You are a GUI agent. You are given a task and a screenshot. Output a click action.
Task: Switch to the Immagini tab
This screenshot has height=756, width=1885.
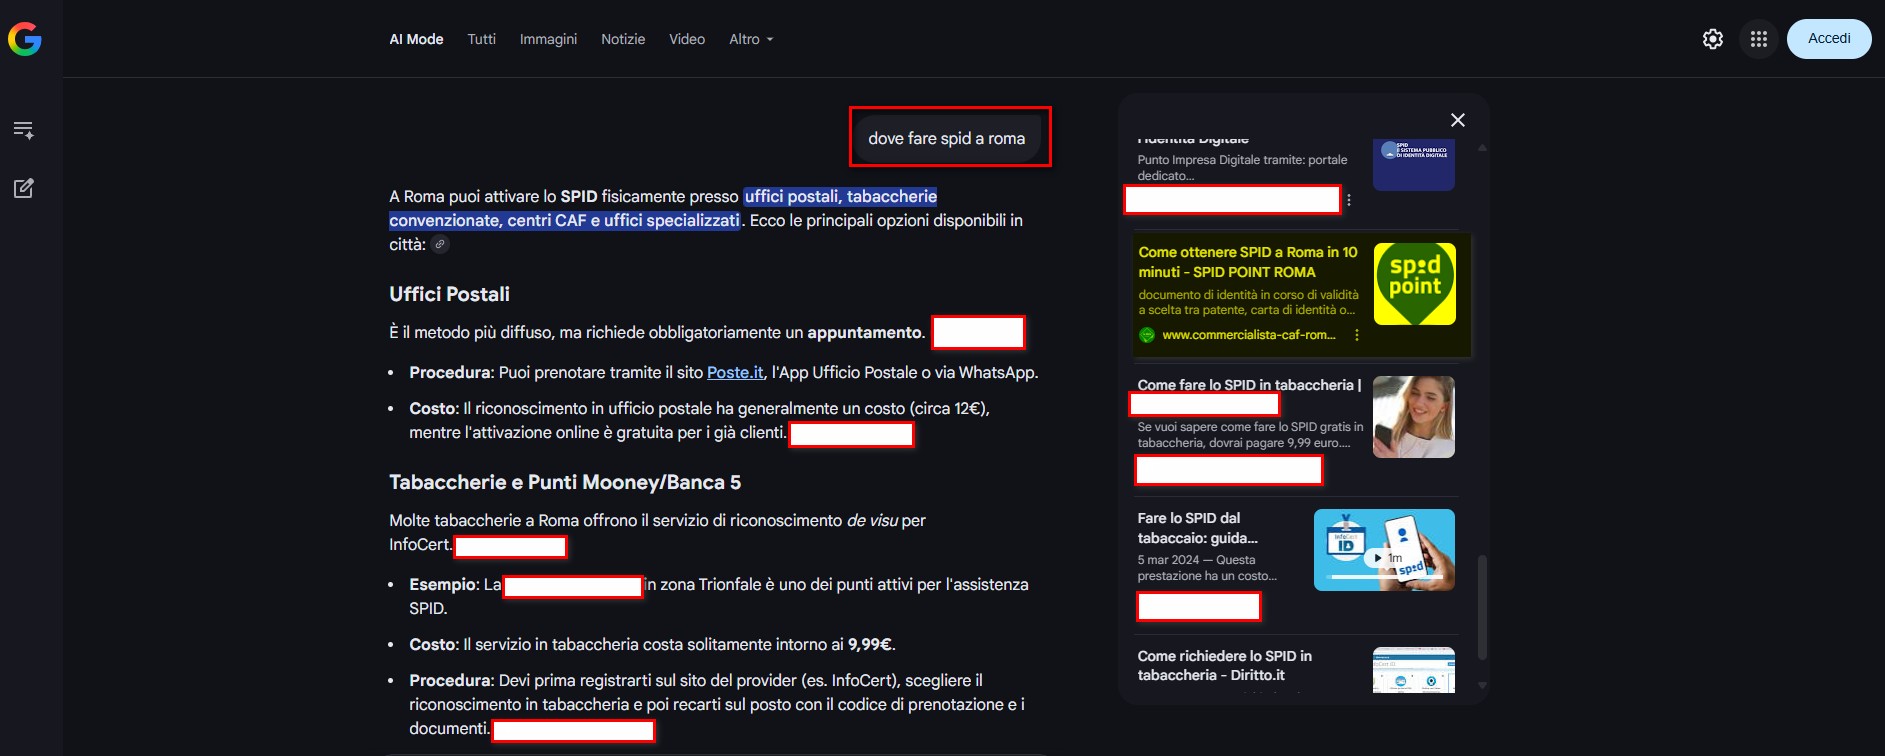pyautogui.click(x=548, y=39)
